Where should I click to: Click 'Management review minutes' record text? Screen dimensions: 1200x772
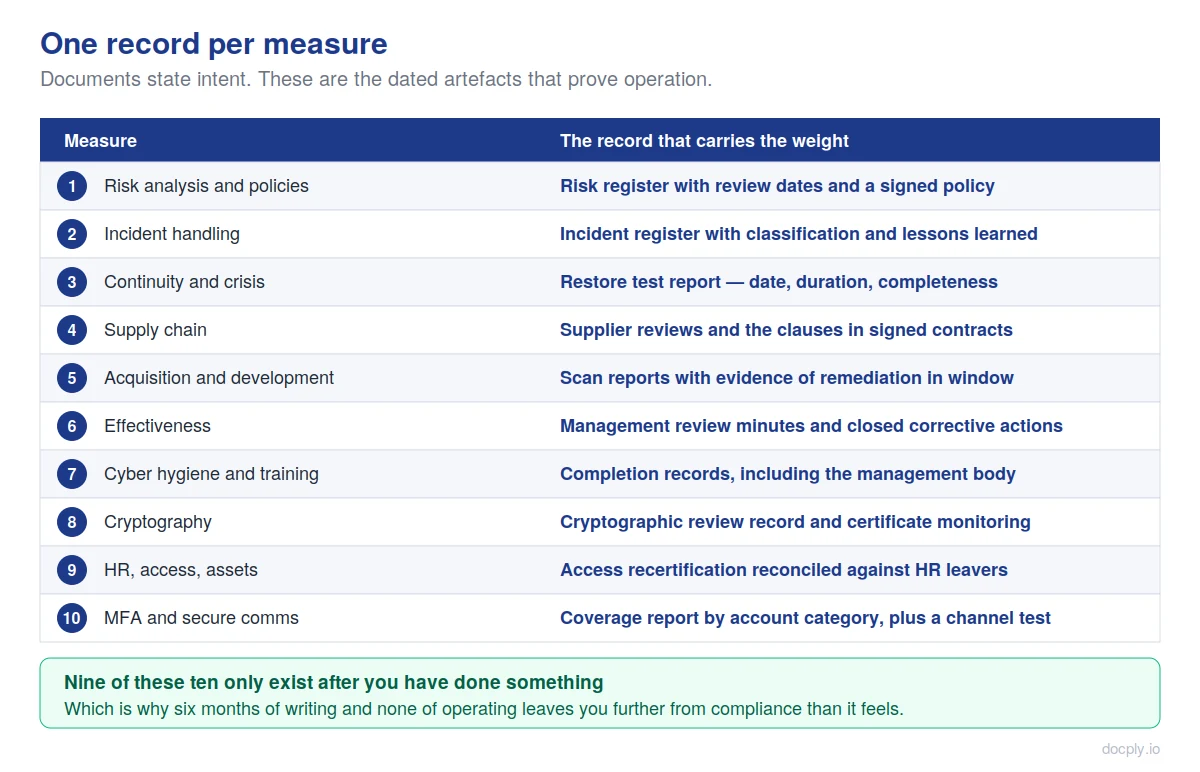(x=811, y=426)
